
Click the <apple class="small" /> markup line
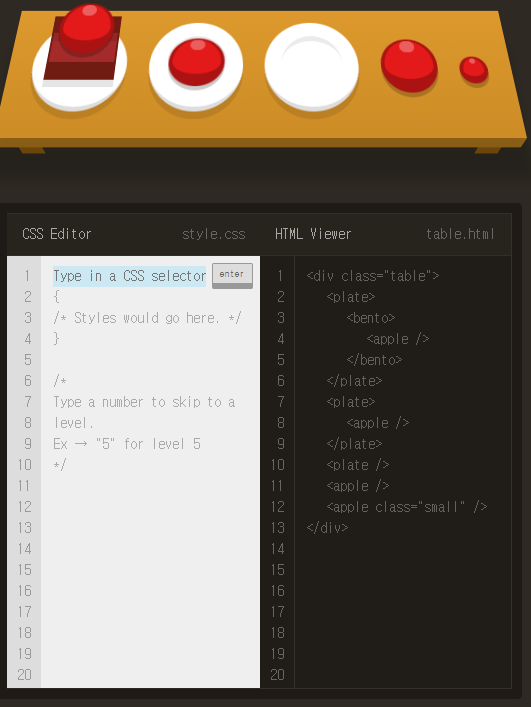click(407, 507)
